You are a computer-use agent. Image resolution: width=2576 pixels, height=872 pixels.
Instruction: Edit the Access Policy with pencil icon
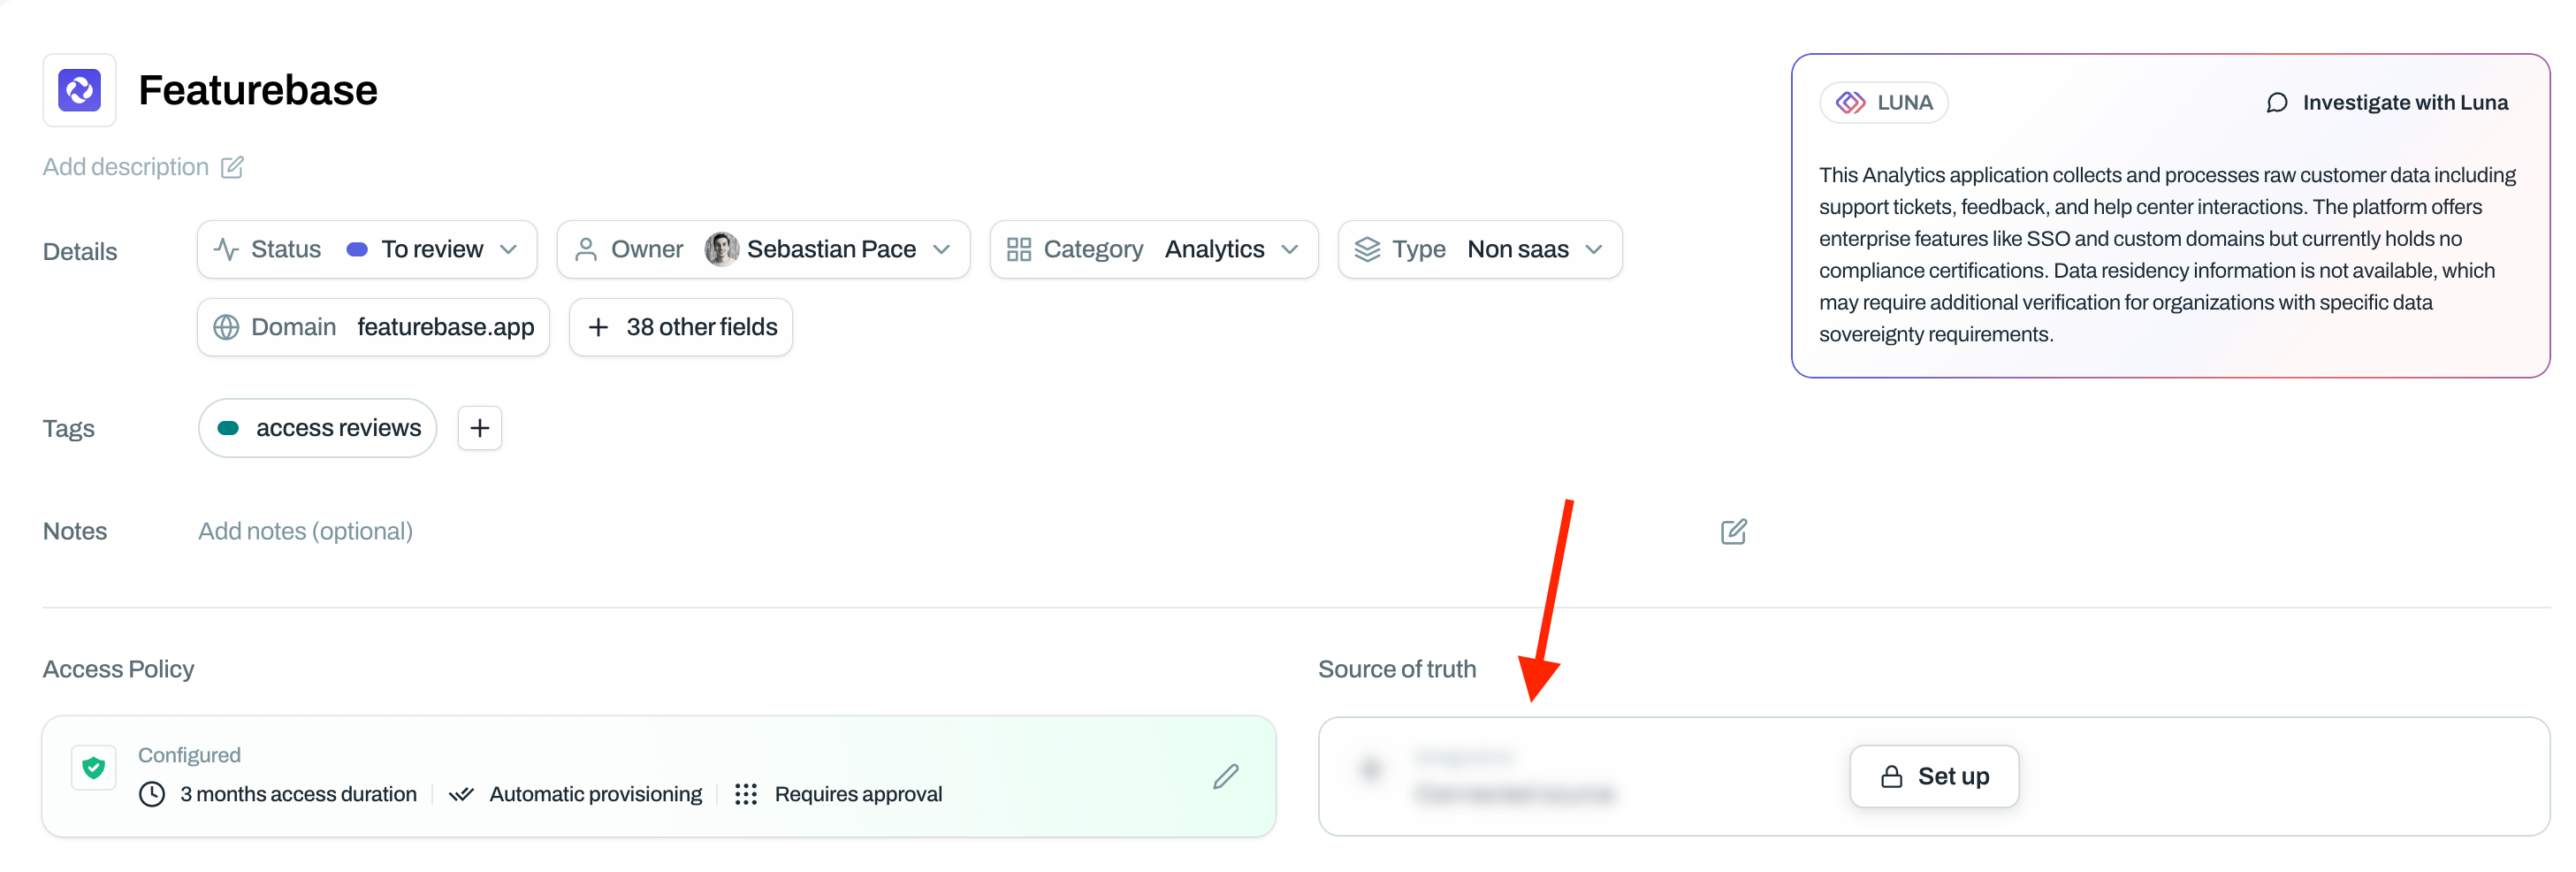pyautogui.click(x=1225, y=776)
